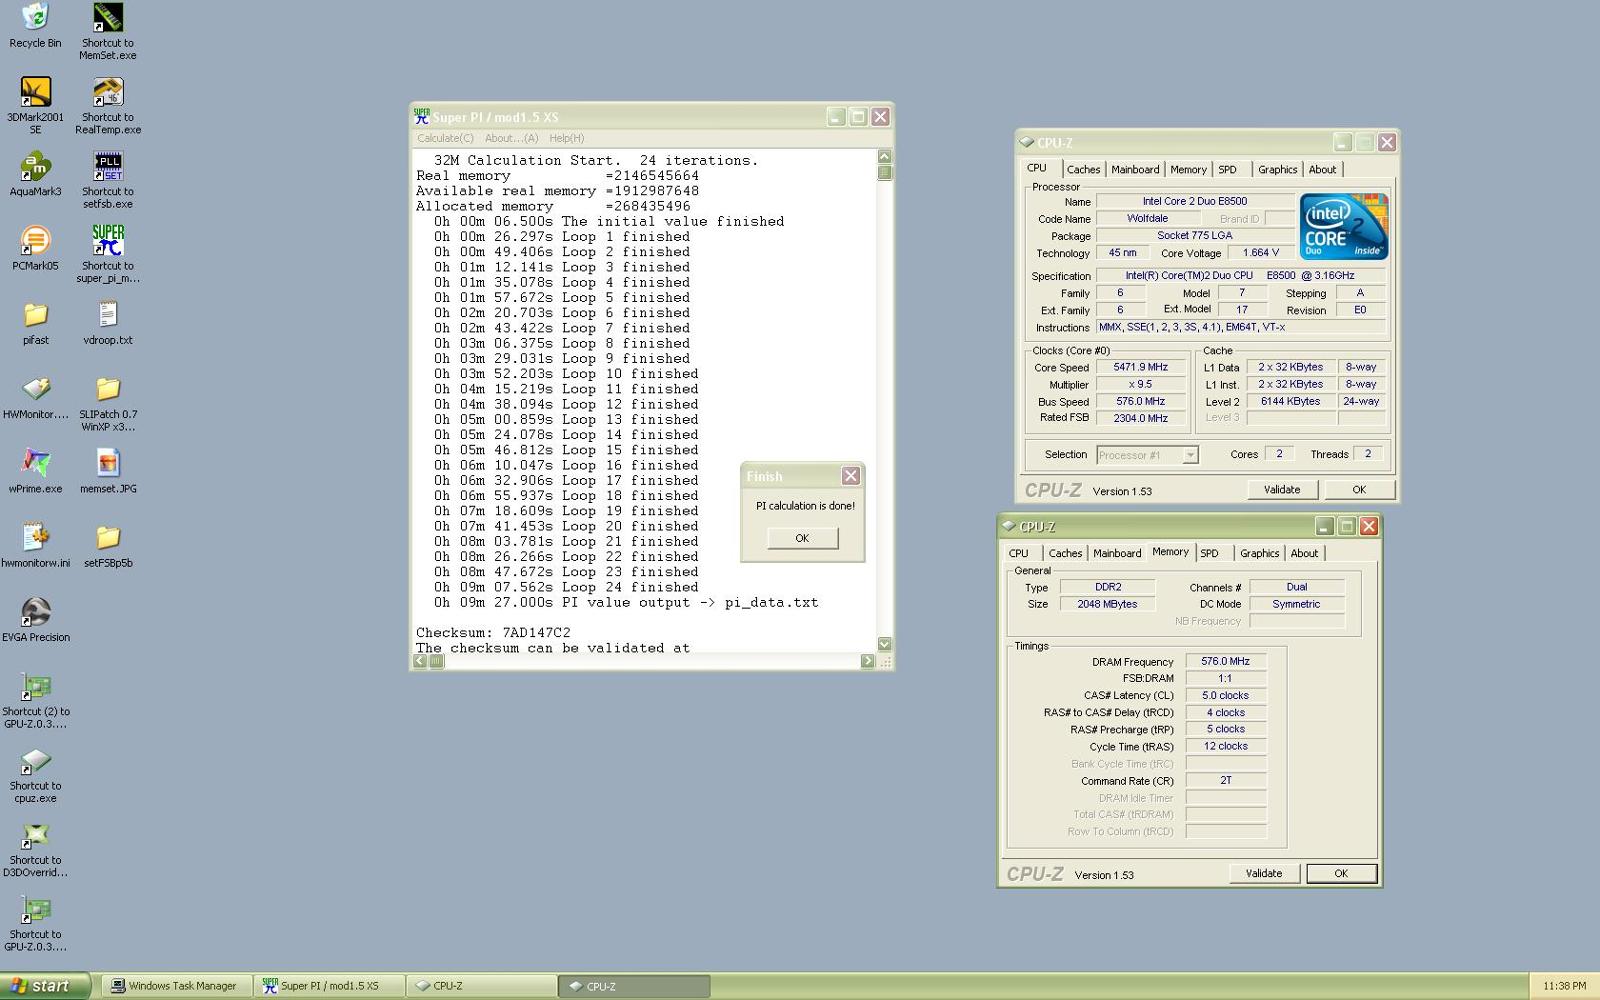
Task: Select the HWMonitor desktop icon
Action: tap(35, 388)
